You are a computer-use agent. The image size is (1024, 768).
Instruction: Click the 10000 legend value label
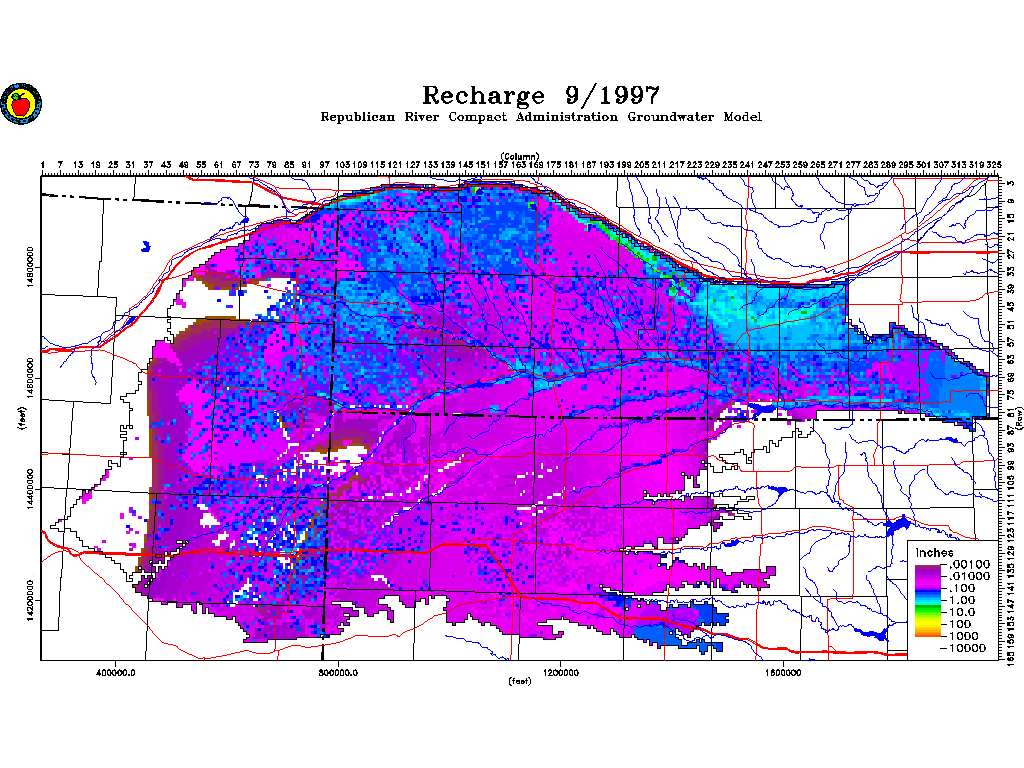tap(968, 648)
